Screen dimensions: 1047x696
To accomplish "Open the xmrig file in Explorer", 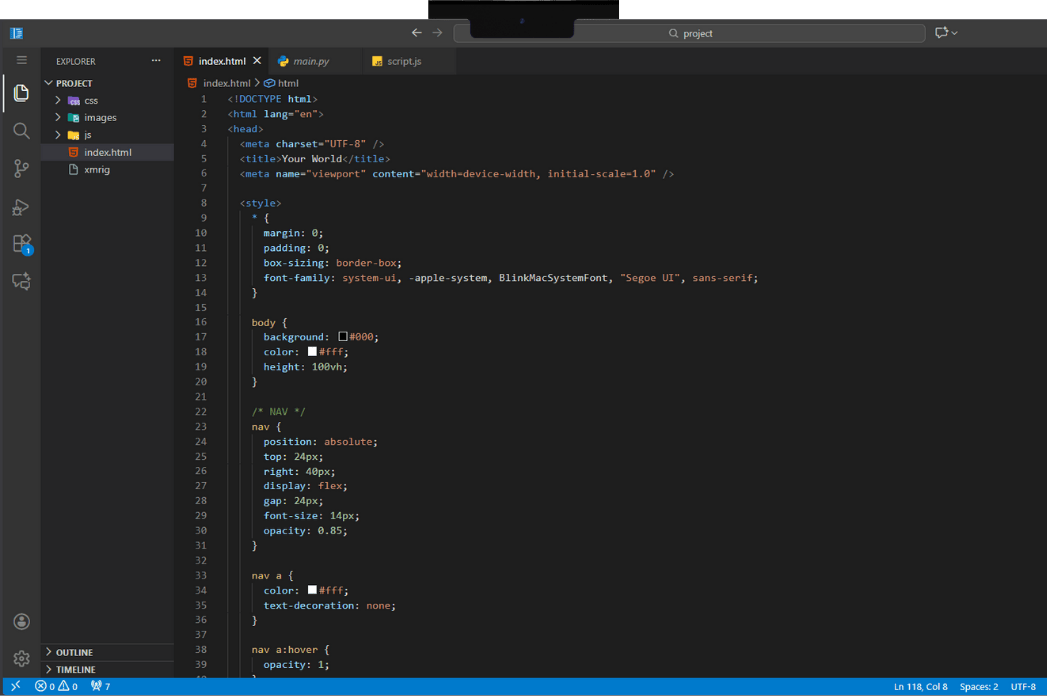I will [x=97, y=169].
